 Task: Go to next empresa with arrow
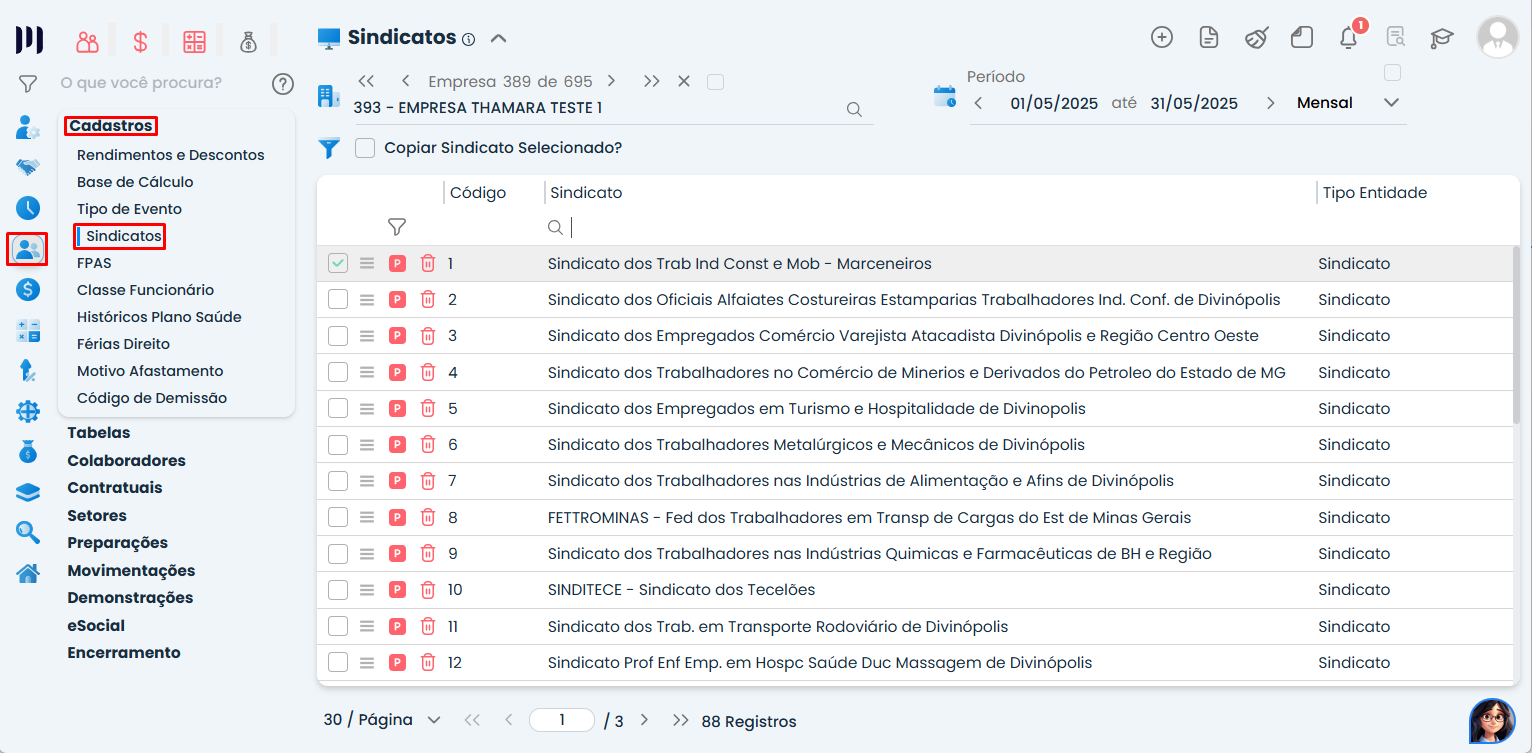pyautogui.click(x=611, y=81)
